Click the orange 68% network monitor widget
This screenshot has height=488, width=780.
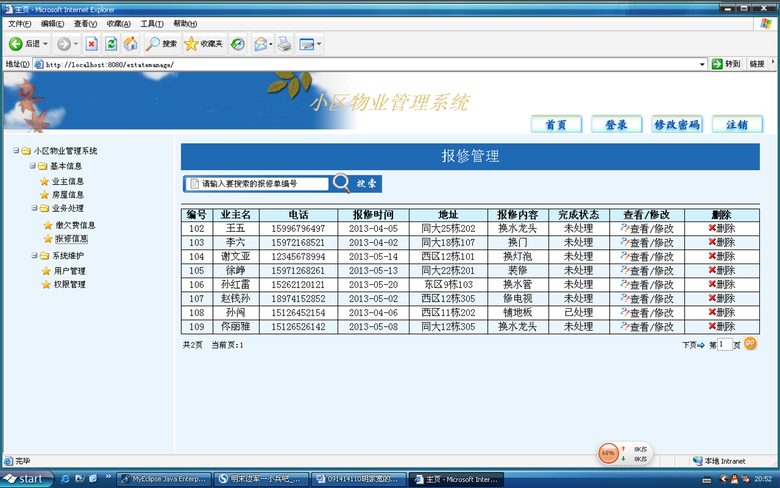pyautogui.click(x=608, y=453)
